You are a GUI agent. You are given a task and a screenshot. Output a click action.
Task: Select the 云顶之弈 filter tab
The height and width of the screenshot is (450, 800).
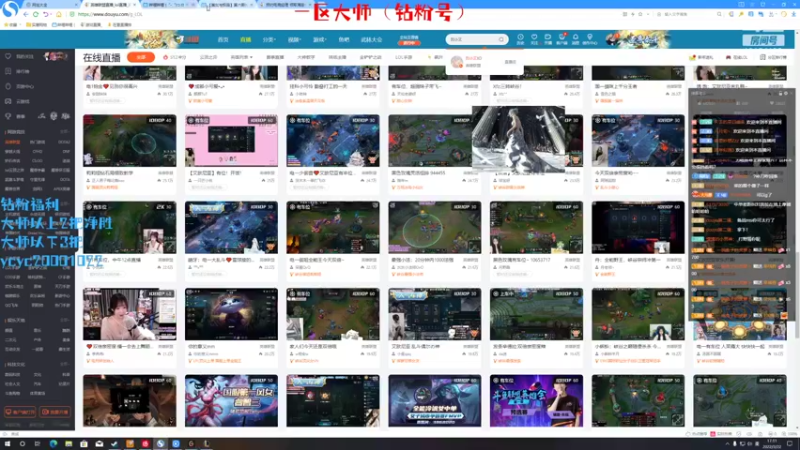[x=208, y=57]
